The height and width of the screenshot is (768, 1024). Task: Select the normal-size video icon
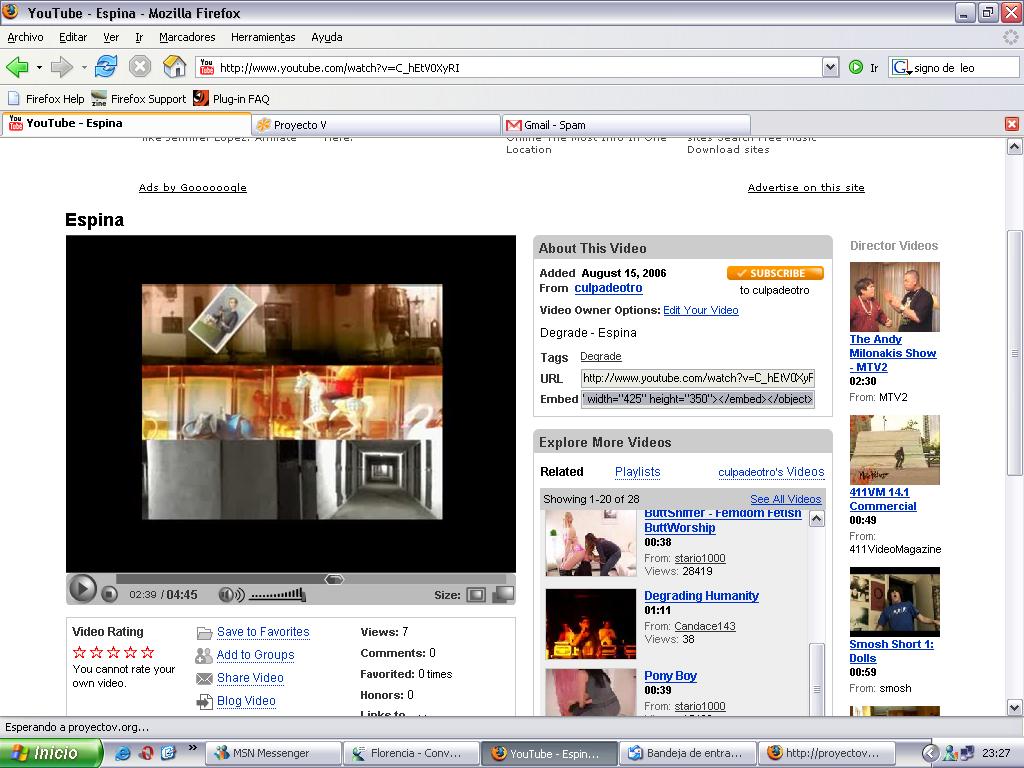point(476,594)
